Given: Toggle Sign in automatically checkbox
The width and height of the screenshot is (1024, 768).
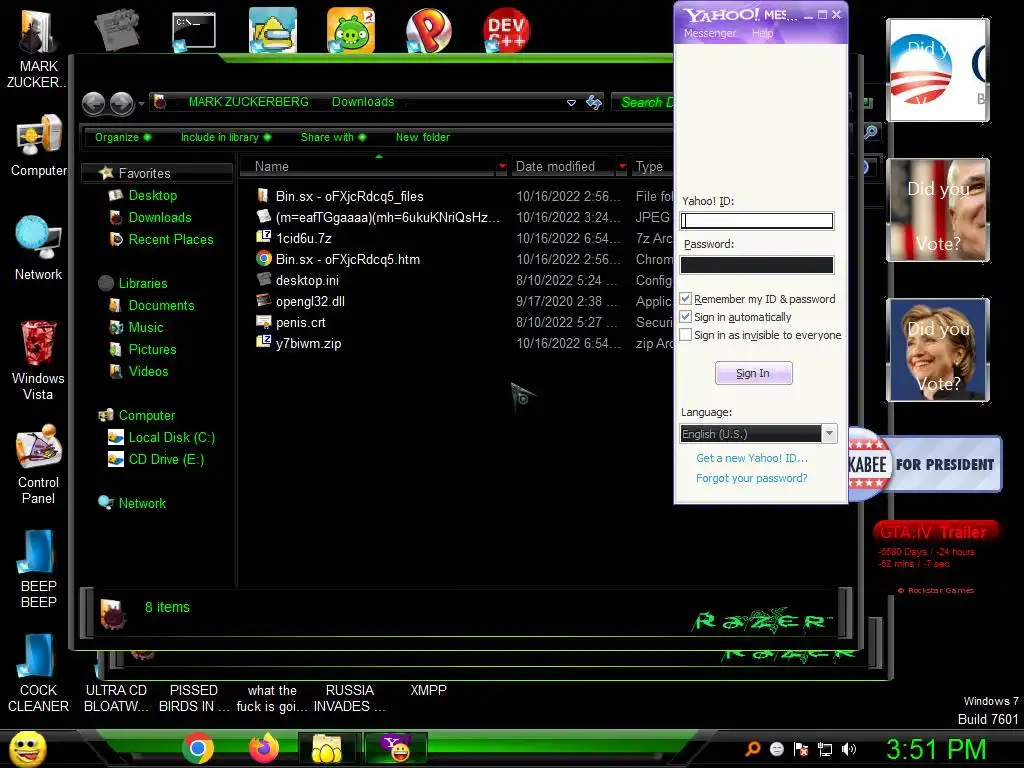Looking at the screenshot, I should point(686,317).
